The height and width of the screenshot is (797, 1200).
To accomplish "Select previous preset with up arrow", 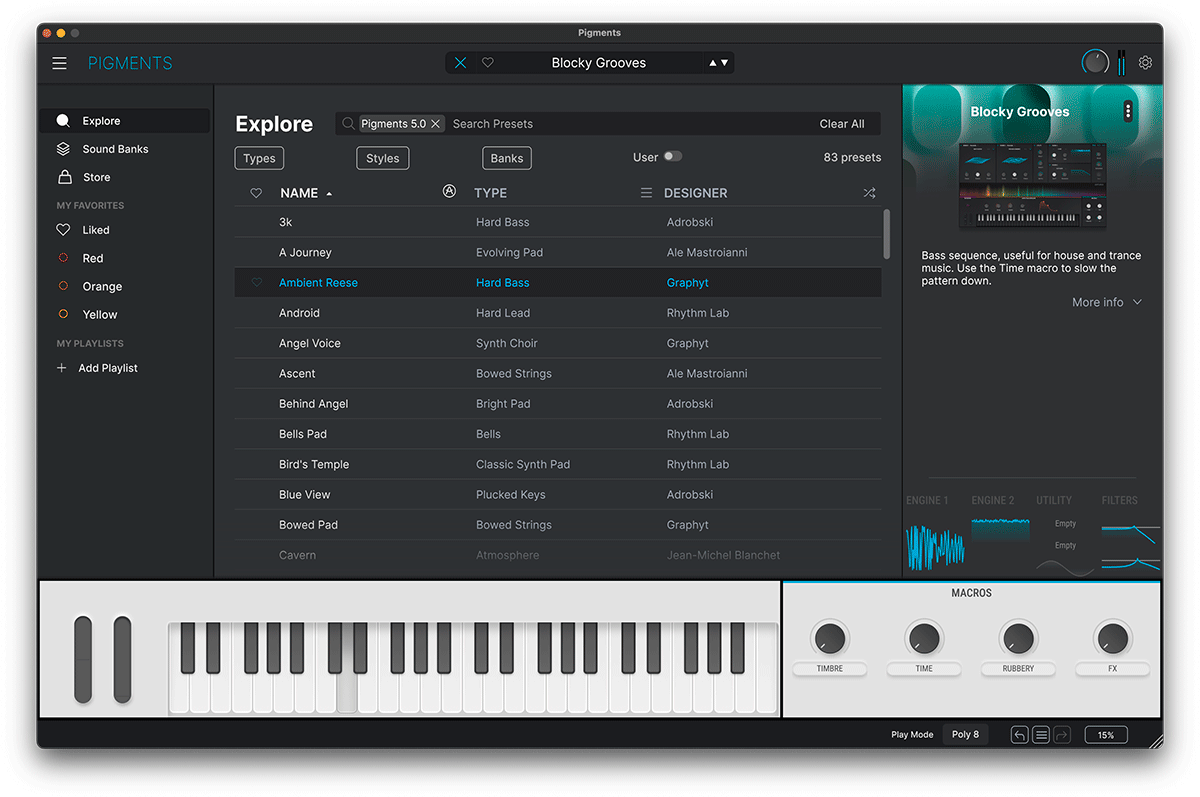I will point(713,63).
